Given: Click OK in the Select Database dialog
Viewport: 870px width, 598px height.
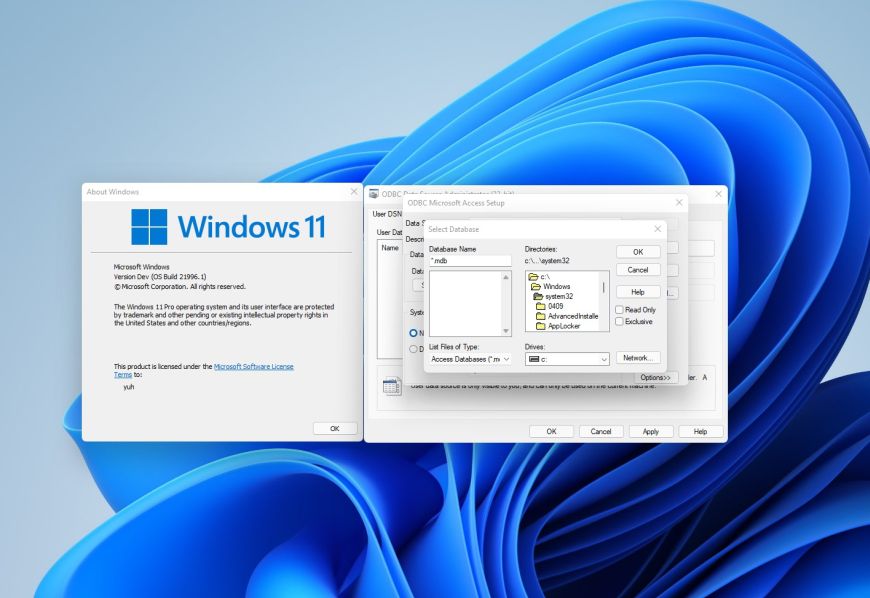Looking at the screenshot, I should click(638, 252).
